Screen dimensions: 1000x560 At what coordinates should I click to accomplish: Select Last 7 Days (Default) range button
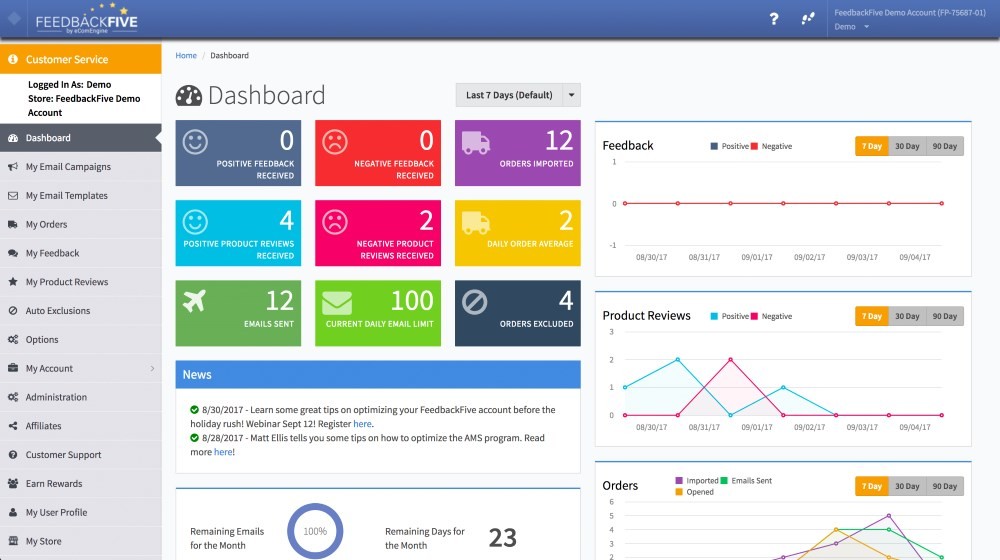[509, 95]
